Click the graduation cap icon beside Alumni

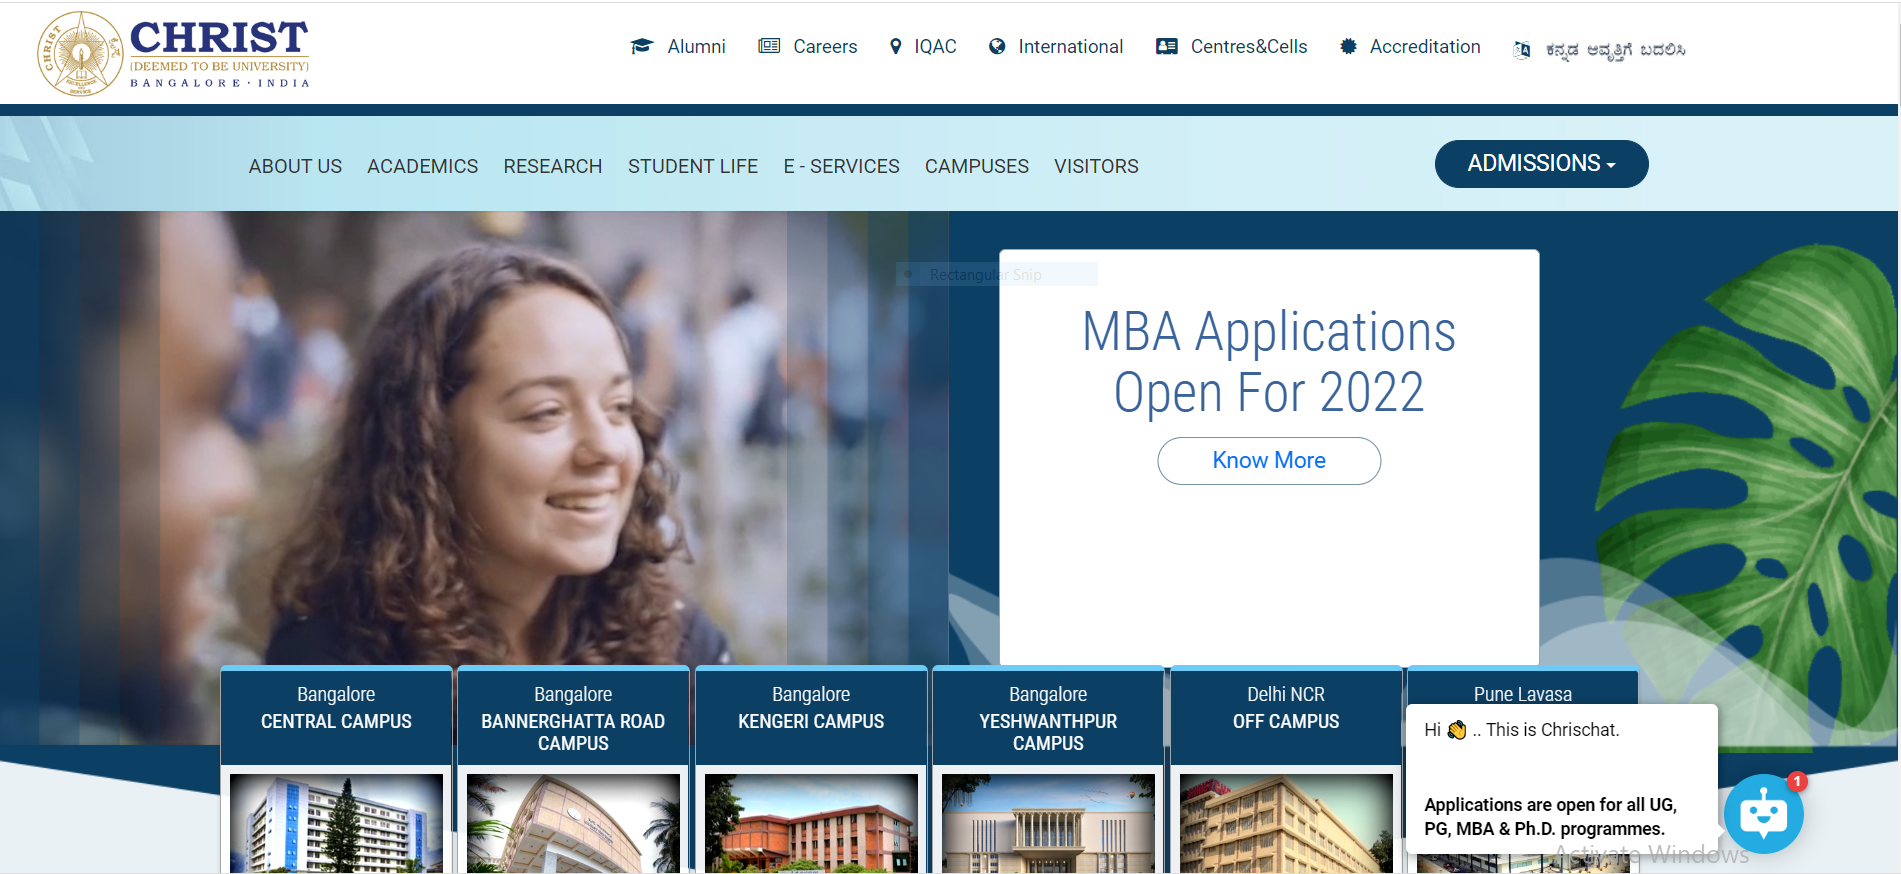642,46
